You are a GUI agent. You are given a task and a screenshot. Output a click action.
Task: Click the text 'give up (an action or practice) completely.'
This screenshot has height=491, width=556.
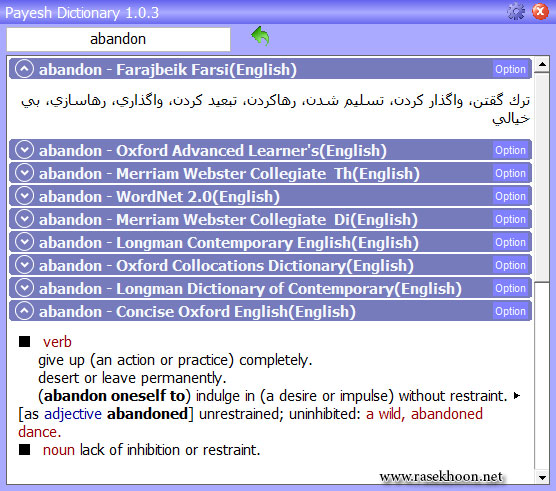tap(175, 360)
